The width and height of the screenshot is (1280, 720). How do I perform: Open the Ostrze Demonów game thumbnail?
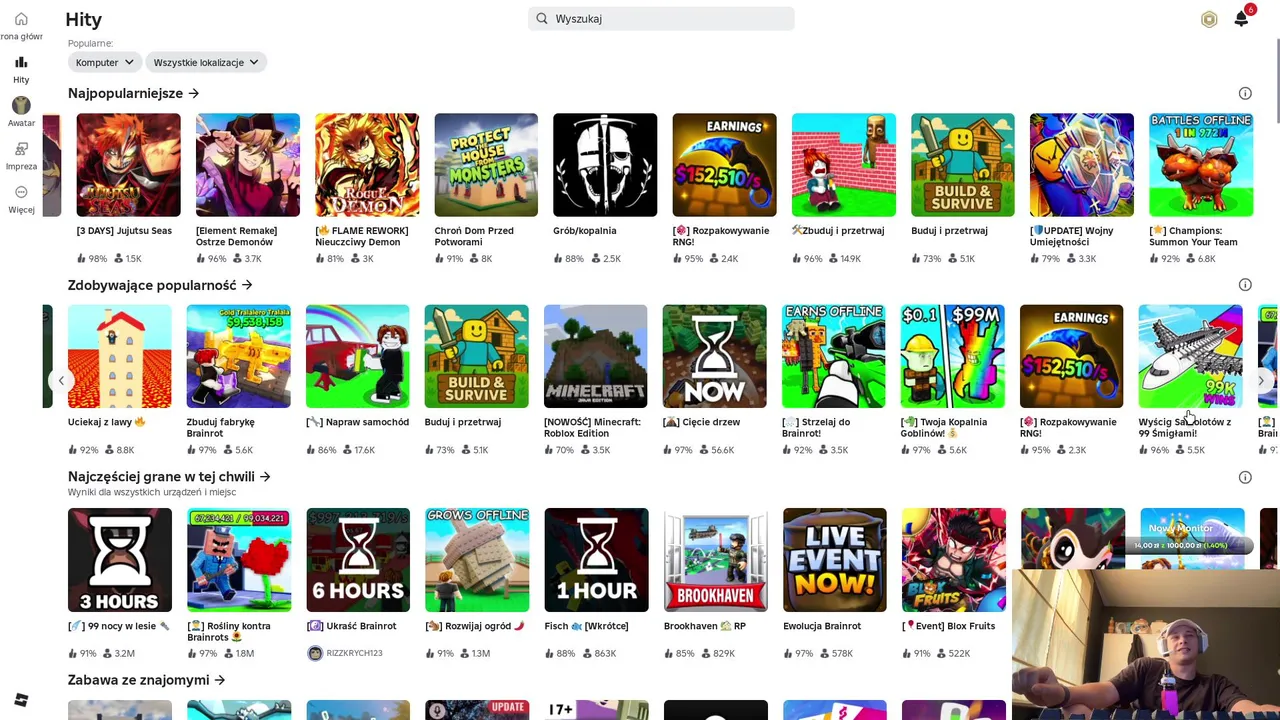248,165
